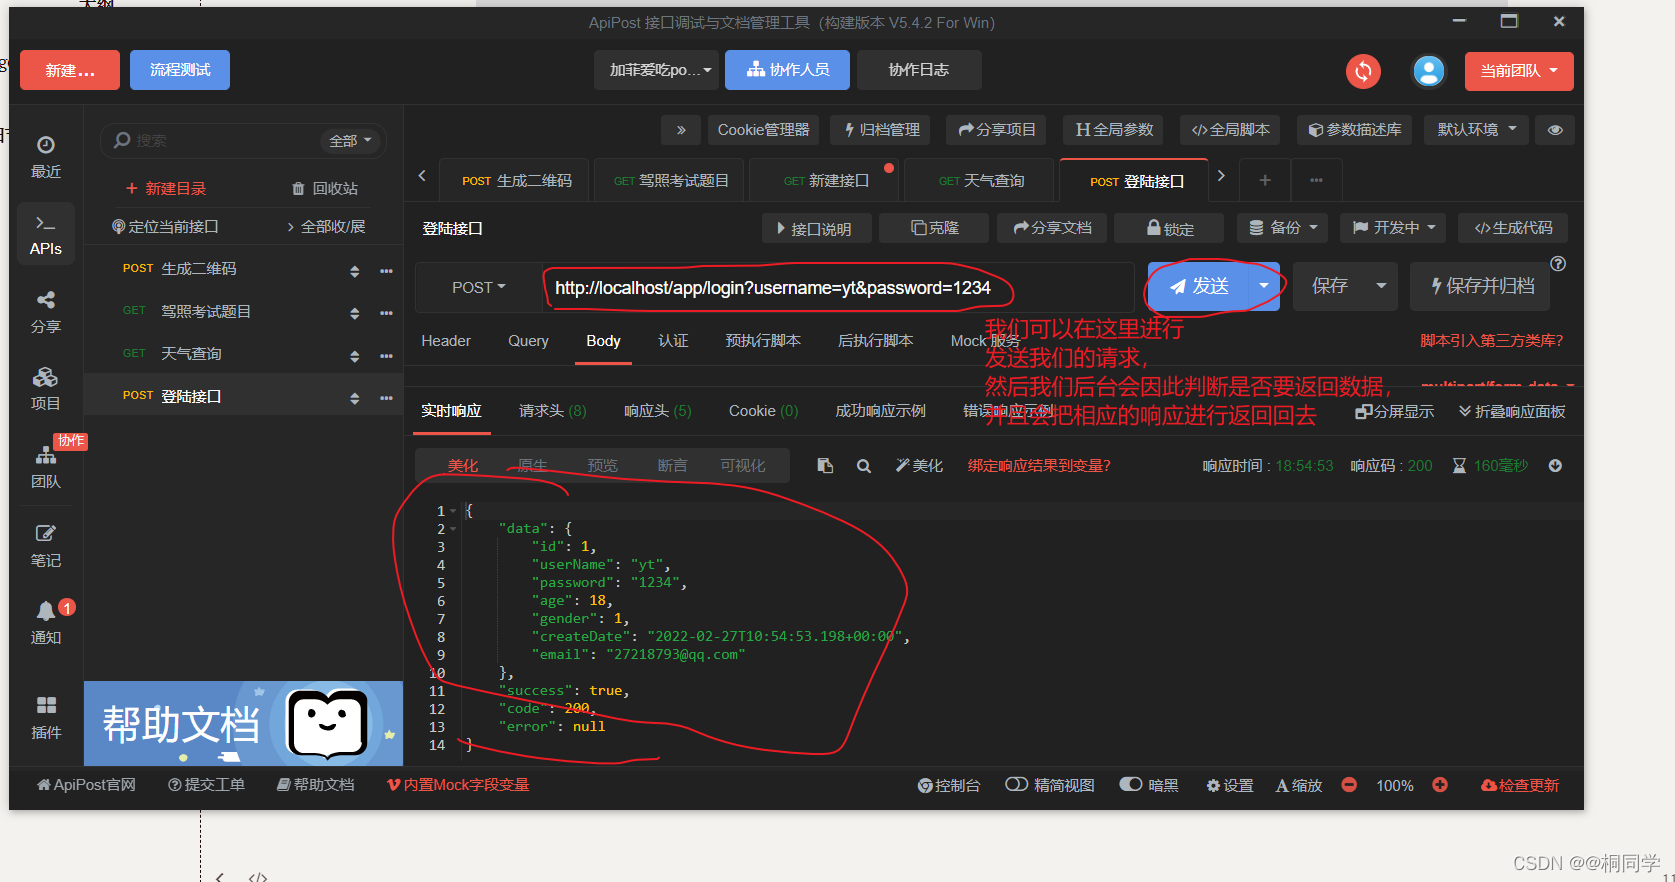Click 脚本引入第三方类库? link
Screen dimensions: 1675x882
pos(1491,341)
